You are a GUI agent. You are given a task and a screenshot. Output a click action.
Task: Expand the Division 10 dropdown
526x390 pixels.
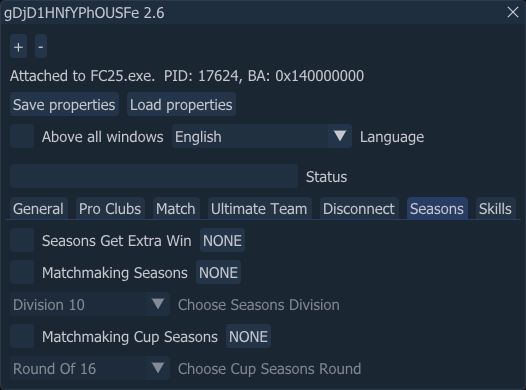coord(158,304)
